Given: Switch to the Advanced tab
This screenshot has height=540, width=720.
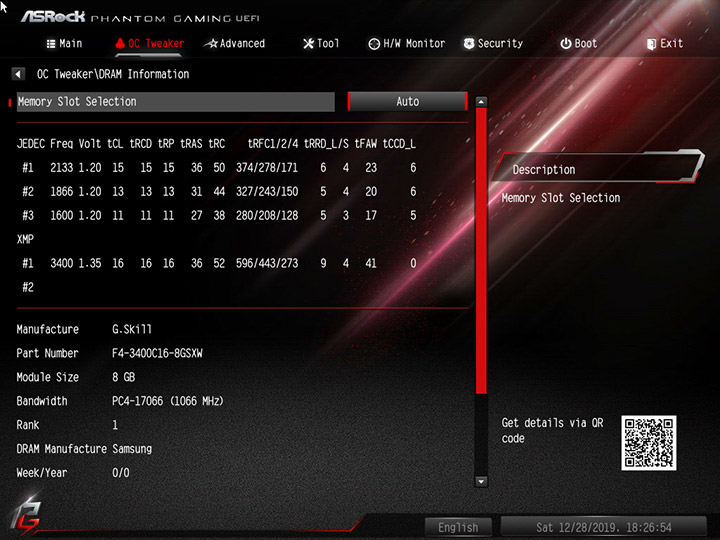Looking at the screenshot, I should [235, 44].
